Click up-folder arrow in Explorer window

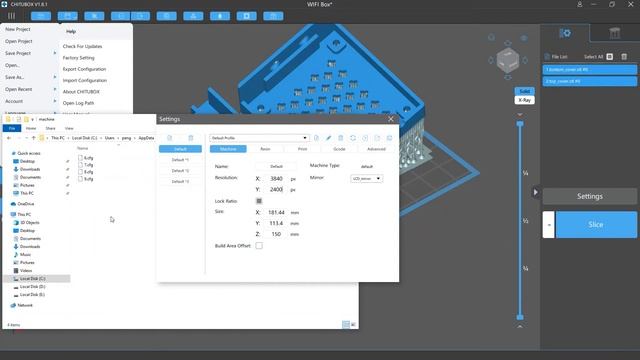(33, 138)
